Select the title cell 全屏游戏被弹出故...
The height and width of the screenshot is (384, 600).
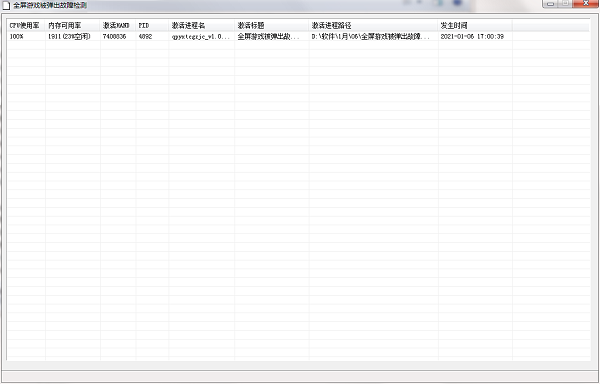point(272,36)
